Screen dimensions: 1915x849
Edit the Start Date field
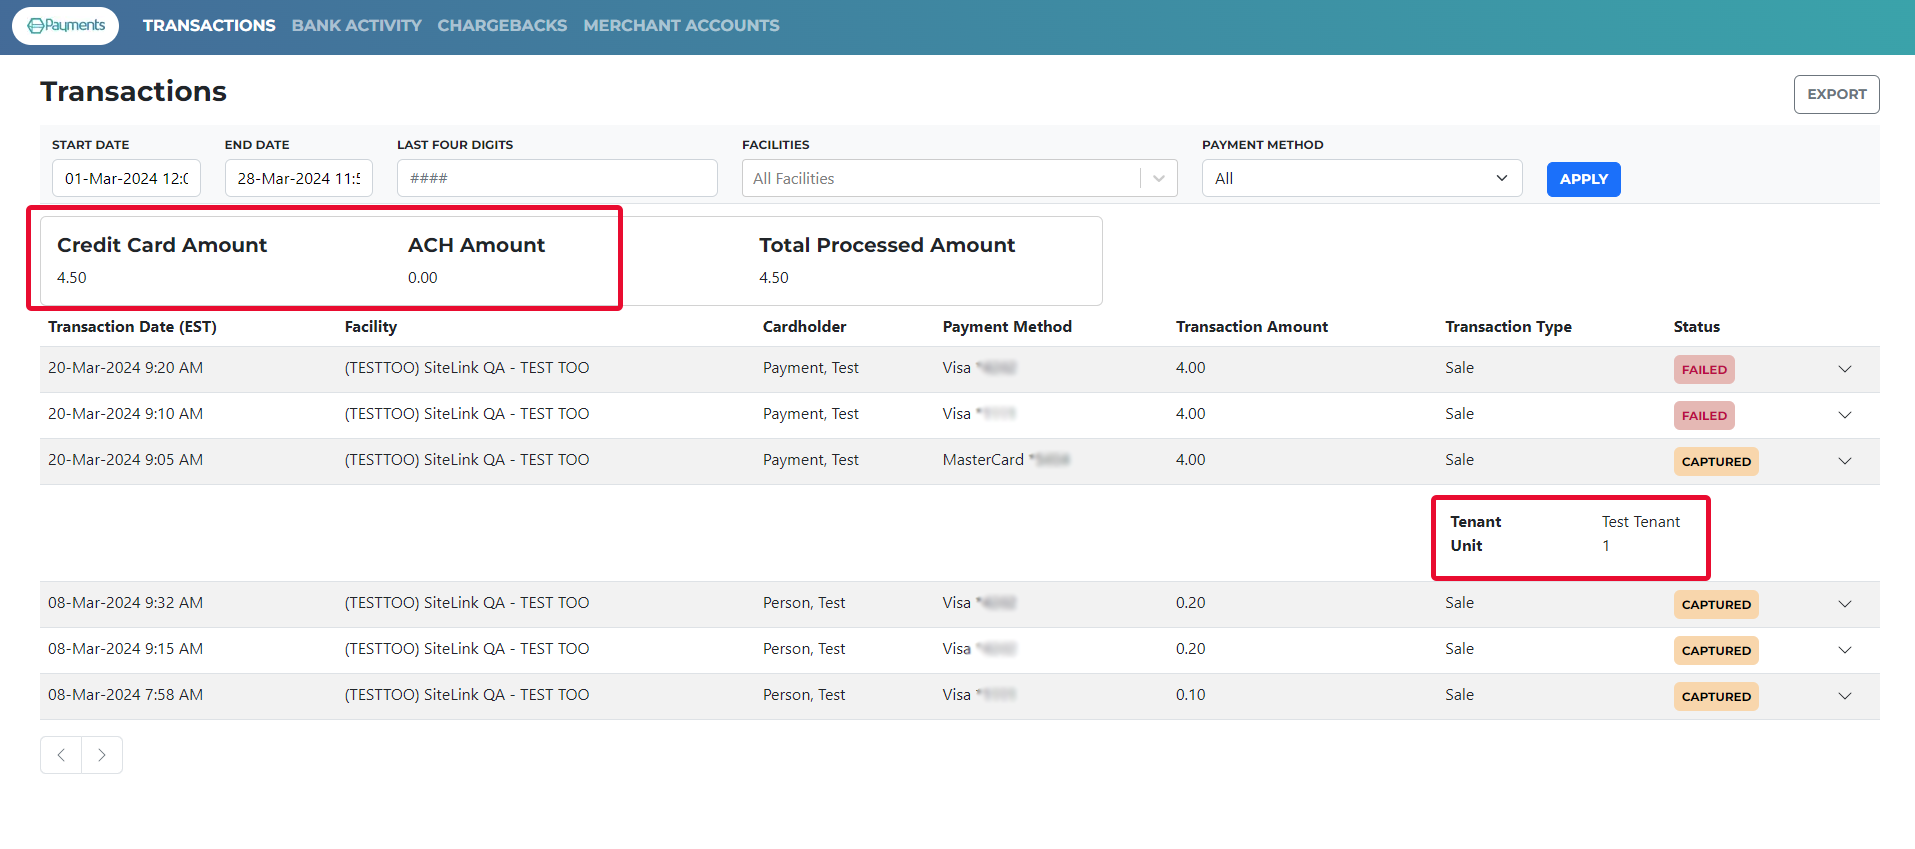pos(126,178)
